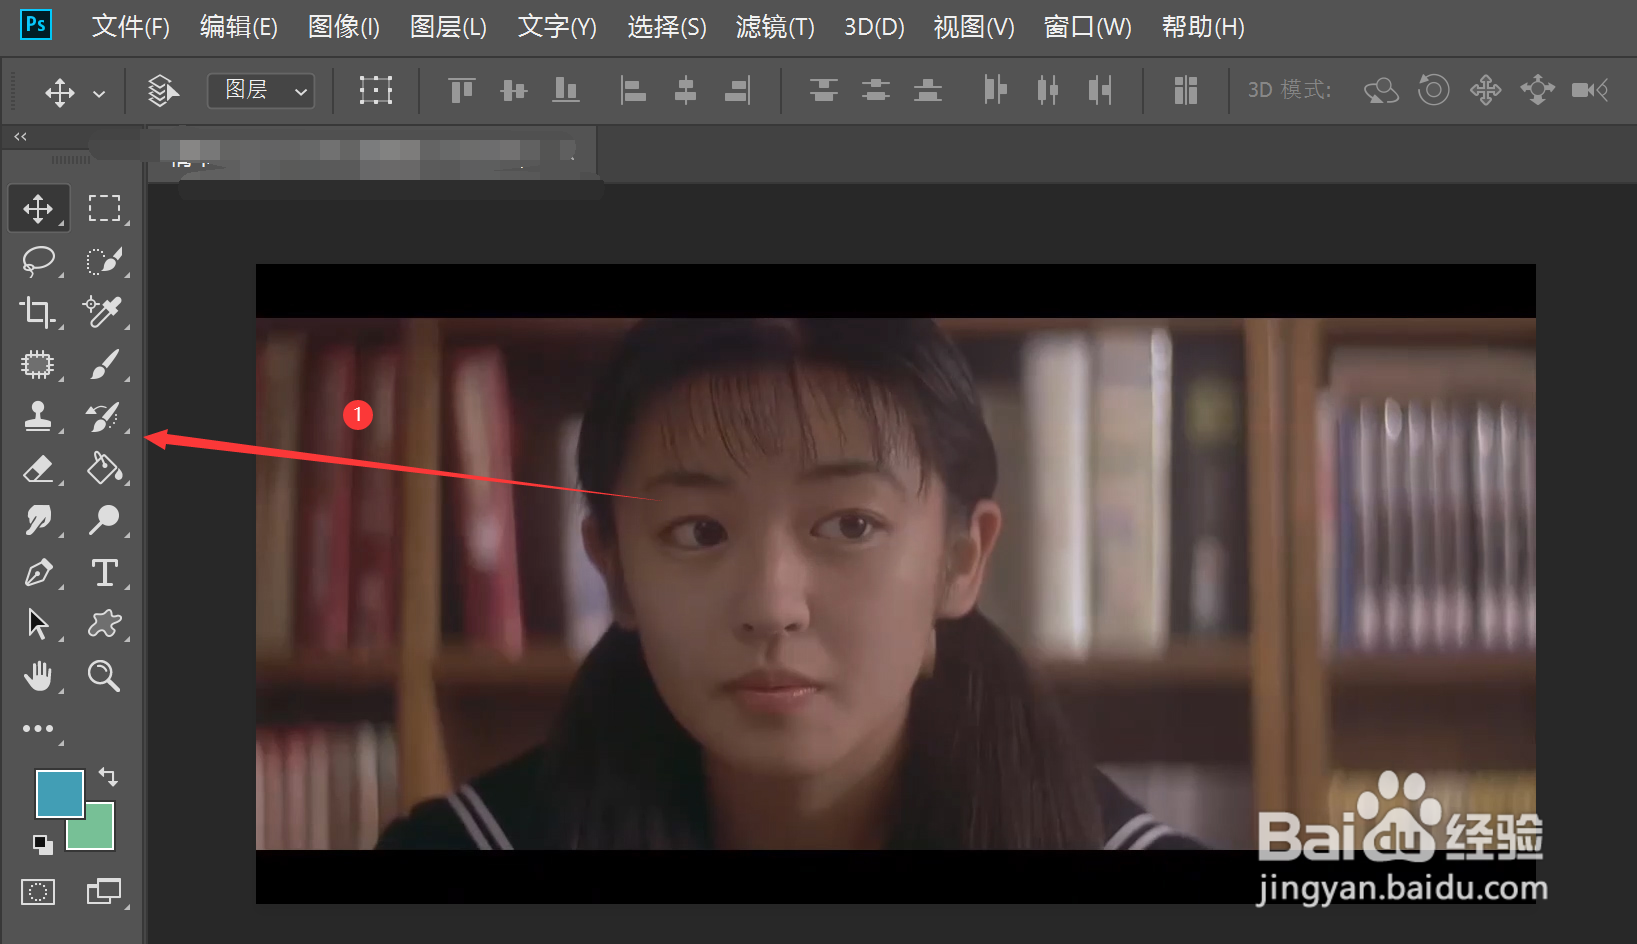Select the Clone Stamp tool
1637x944 pixels.
(38, 416)
